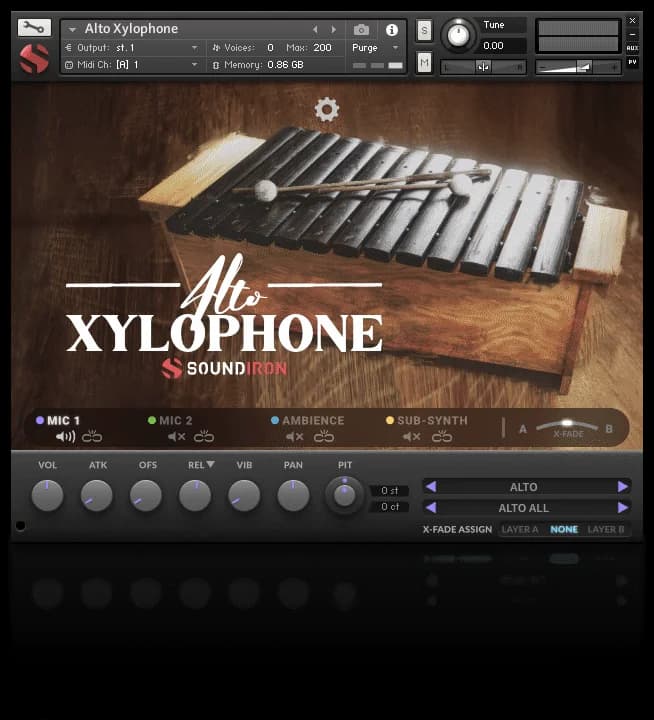Go to previous instrument with left arrow
The height and width of the screenshot is (720, 654).
[x=315, y=30]
